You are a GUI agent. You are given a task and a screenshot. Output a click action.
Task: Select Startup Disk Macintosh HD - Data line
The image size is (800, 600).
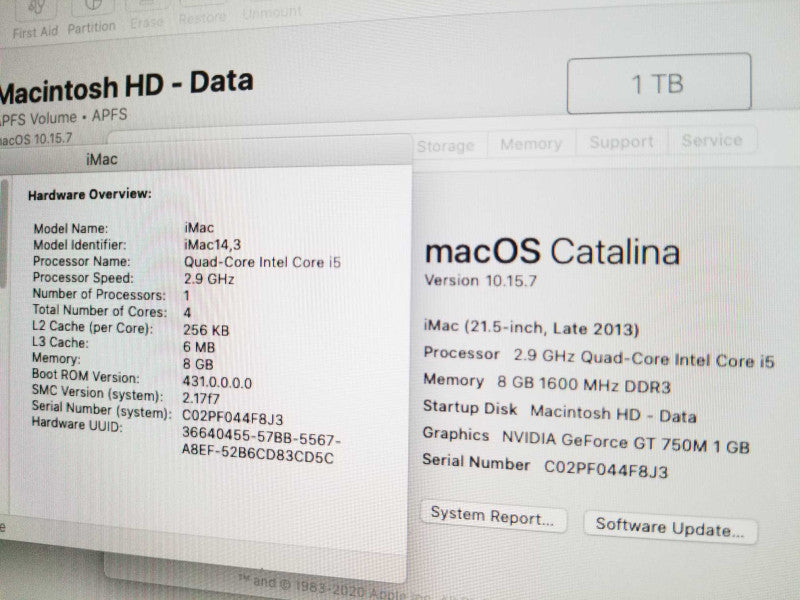tap(560, 412)
